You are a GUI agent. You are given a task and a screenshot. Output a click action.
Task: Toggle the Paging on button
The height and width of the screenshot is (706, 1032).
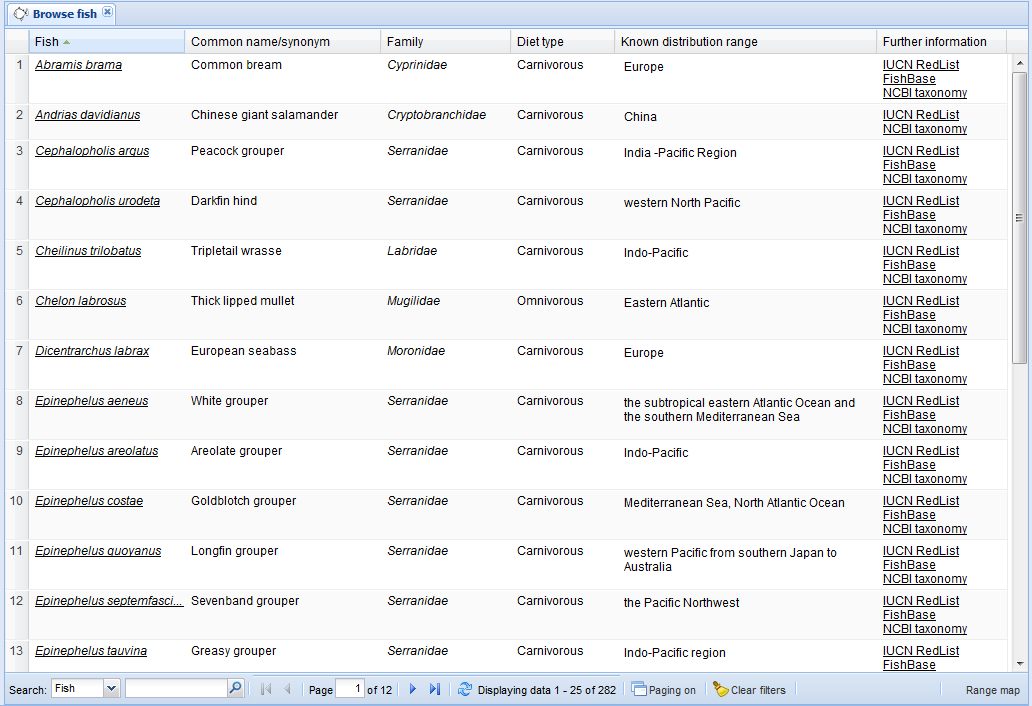coord(664,690)
